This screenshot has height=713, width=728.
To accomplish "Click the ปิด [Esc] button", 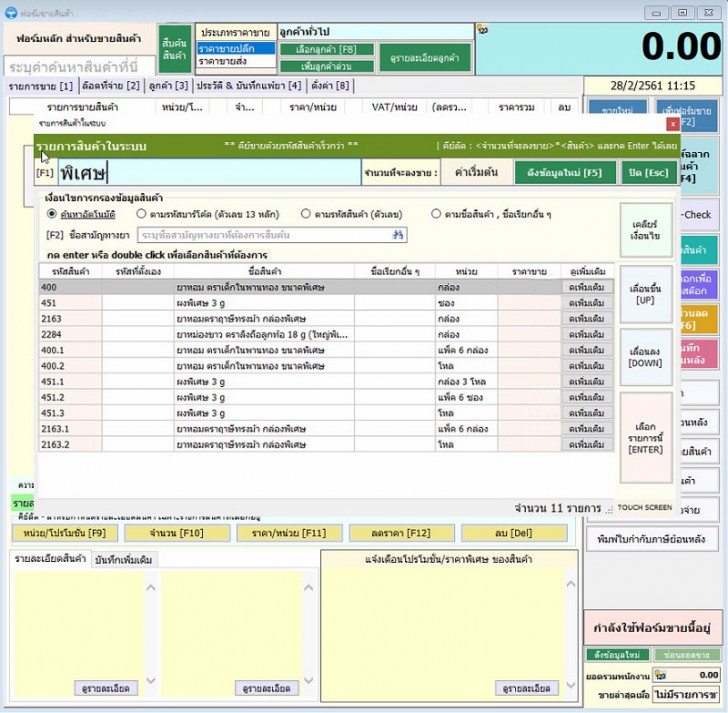I will point(646,172).
